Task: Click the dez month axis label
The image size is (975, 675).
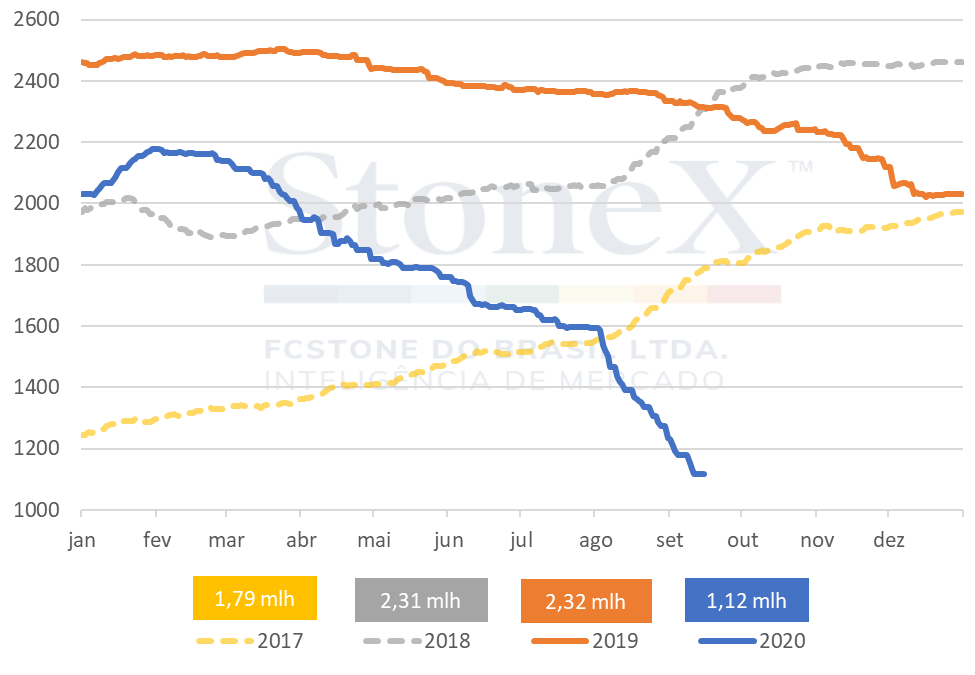Action: pos(889,540)
